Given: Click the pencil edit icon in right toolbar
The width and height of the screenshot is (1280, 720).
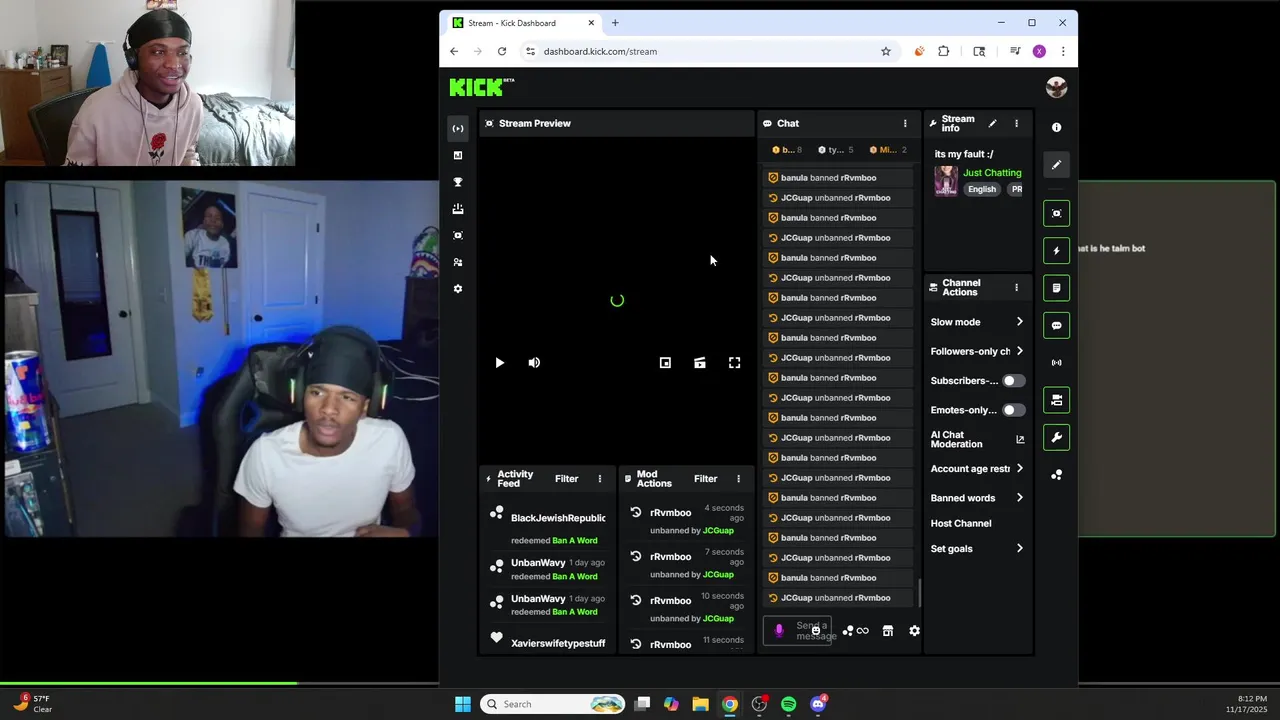Looking at the screenshot, I should pyautogui.click(x=1057, y=165).
